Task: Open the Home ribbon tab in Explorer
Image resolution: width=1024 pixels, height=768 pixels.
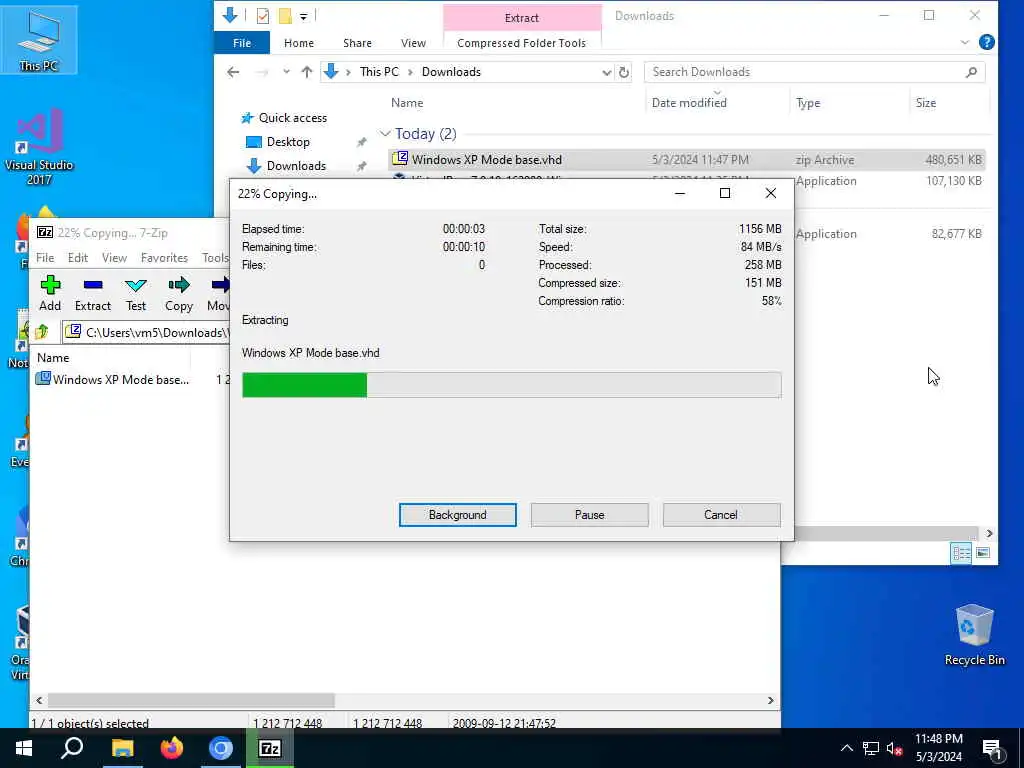Action: pos(298,43)
